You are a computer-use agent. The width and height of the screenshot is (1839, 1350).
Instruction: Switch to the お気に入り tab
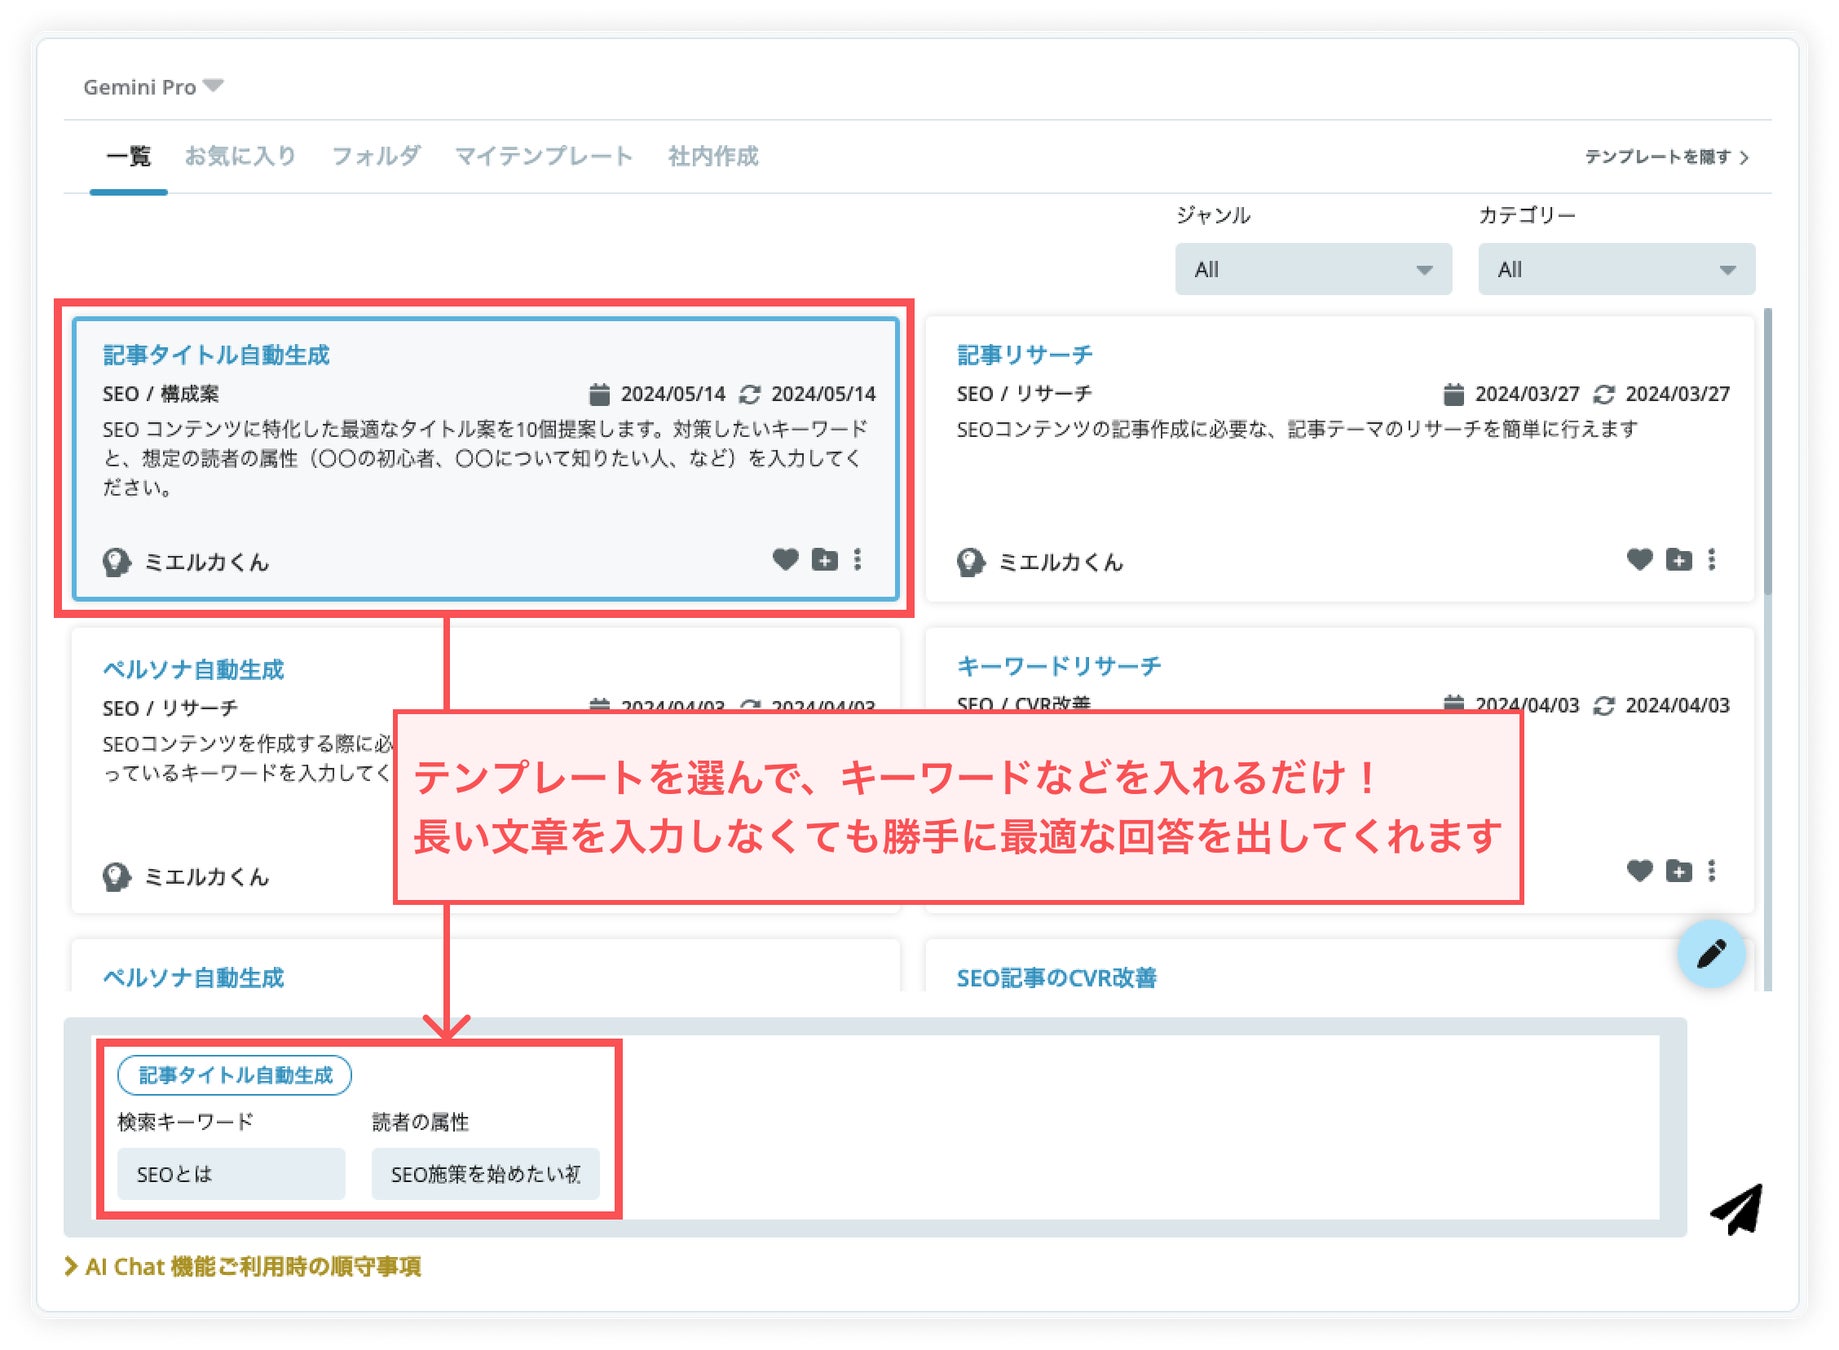[240, 156]
